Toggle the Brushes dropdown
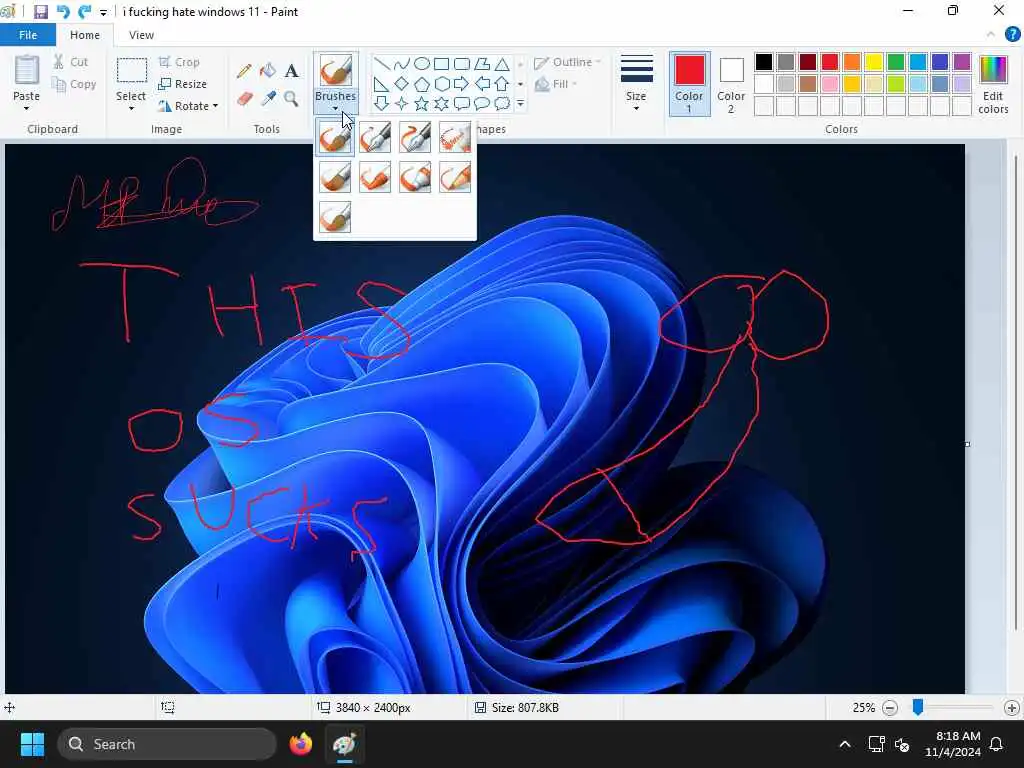Image resolution: width=1024 pixels, height=768 pixels. [335, 101]
